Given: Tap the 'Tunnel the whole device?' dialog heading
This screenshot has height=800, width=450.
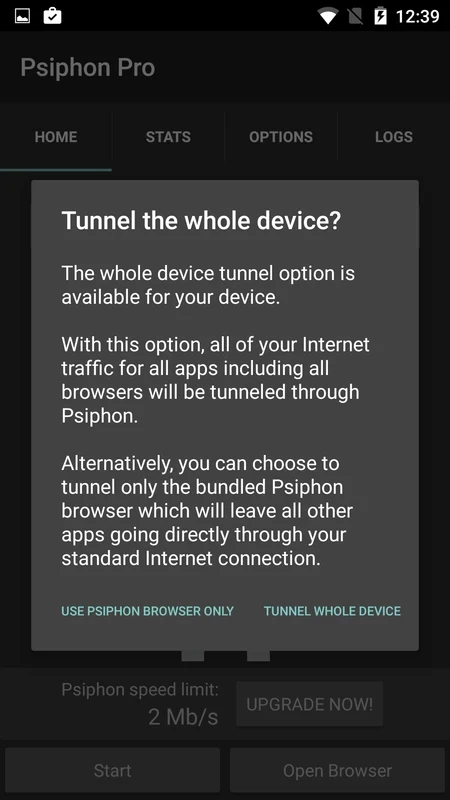Looking at the screenshot, I should point(201,221).
